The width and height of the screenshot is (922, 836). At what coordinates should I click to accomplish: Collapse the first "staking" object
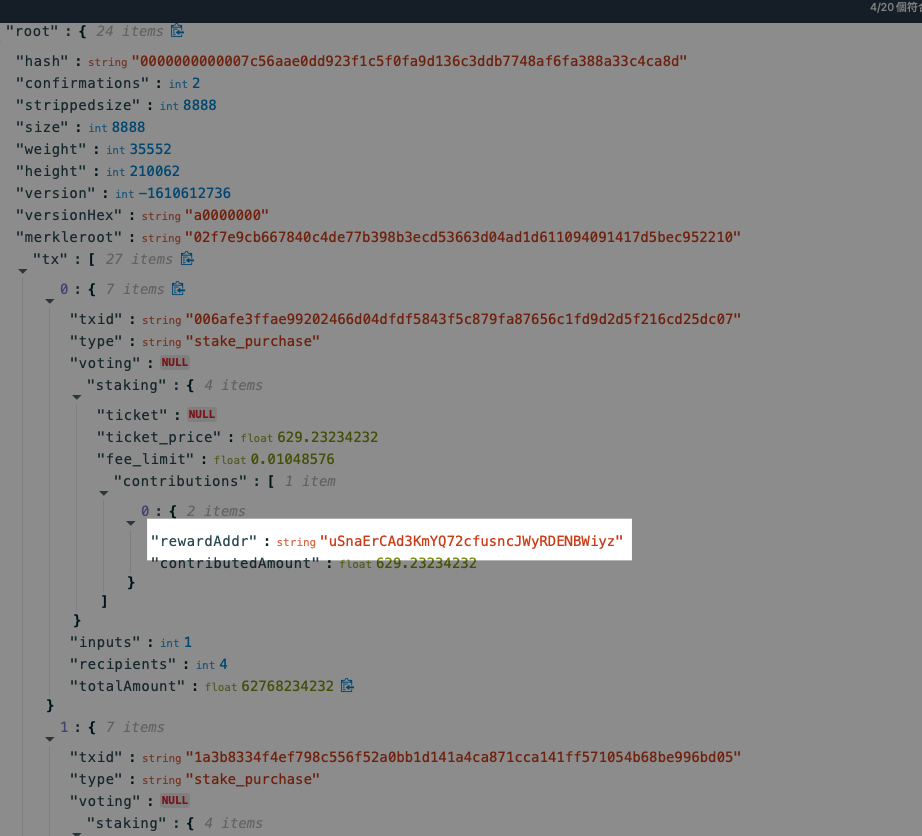point(76,397)
